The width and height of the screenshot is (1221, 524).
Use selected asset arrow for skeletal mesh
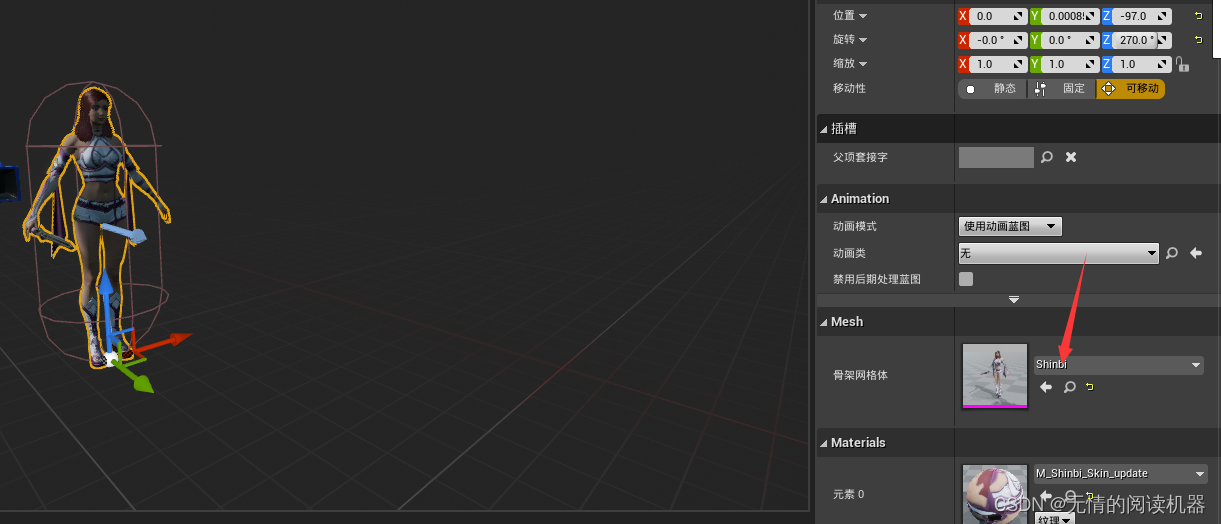(x=1046, y=387)
